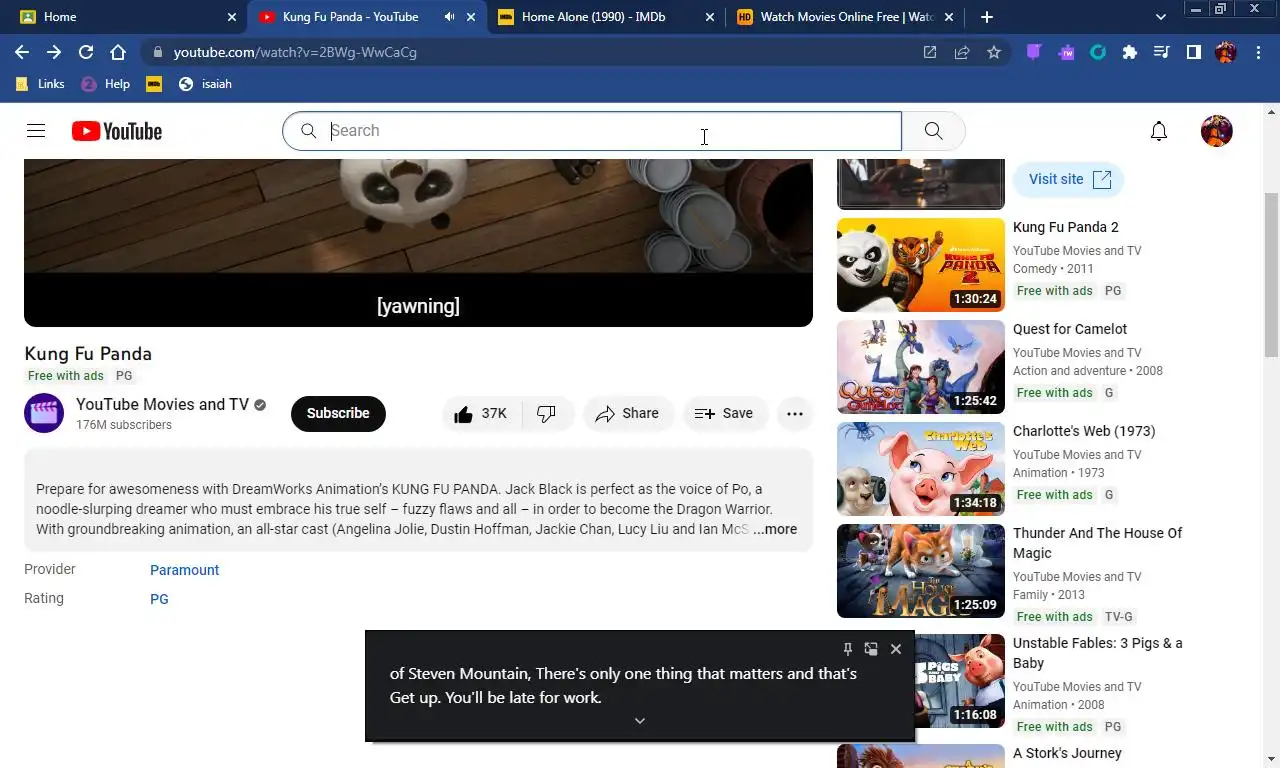Open the Paramount provider link
Screen dimensions: 1280x768
(x=184, y=570)
